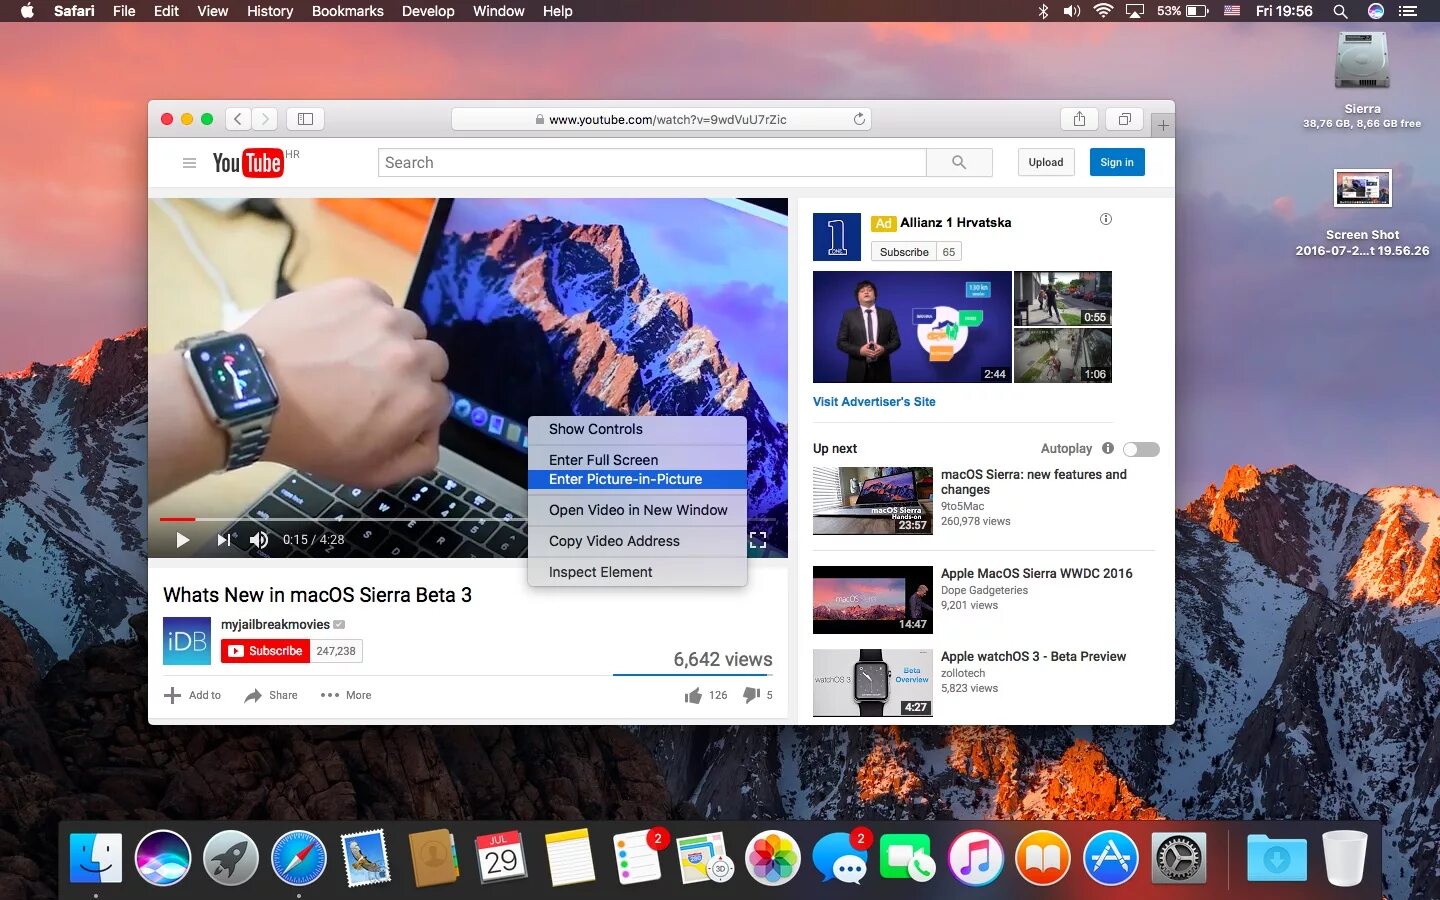Open the Safari share menu
Image resolution: width=1440 pixels, height=900 pixels.
[1079, 119]
